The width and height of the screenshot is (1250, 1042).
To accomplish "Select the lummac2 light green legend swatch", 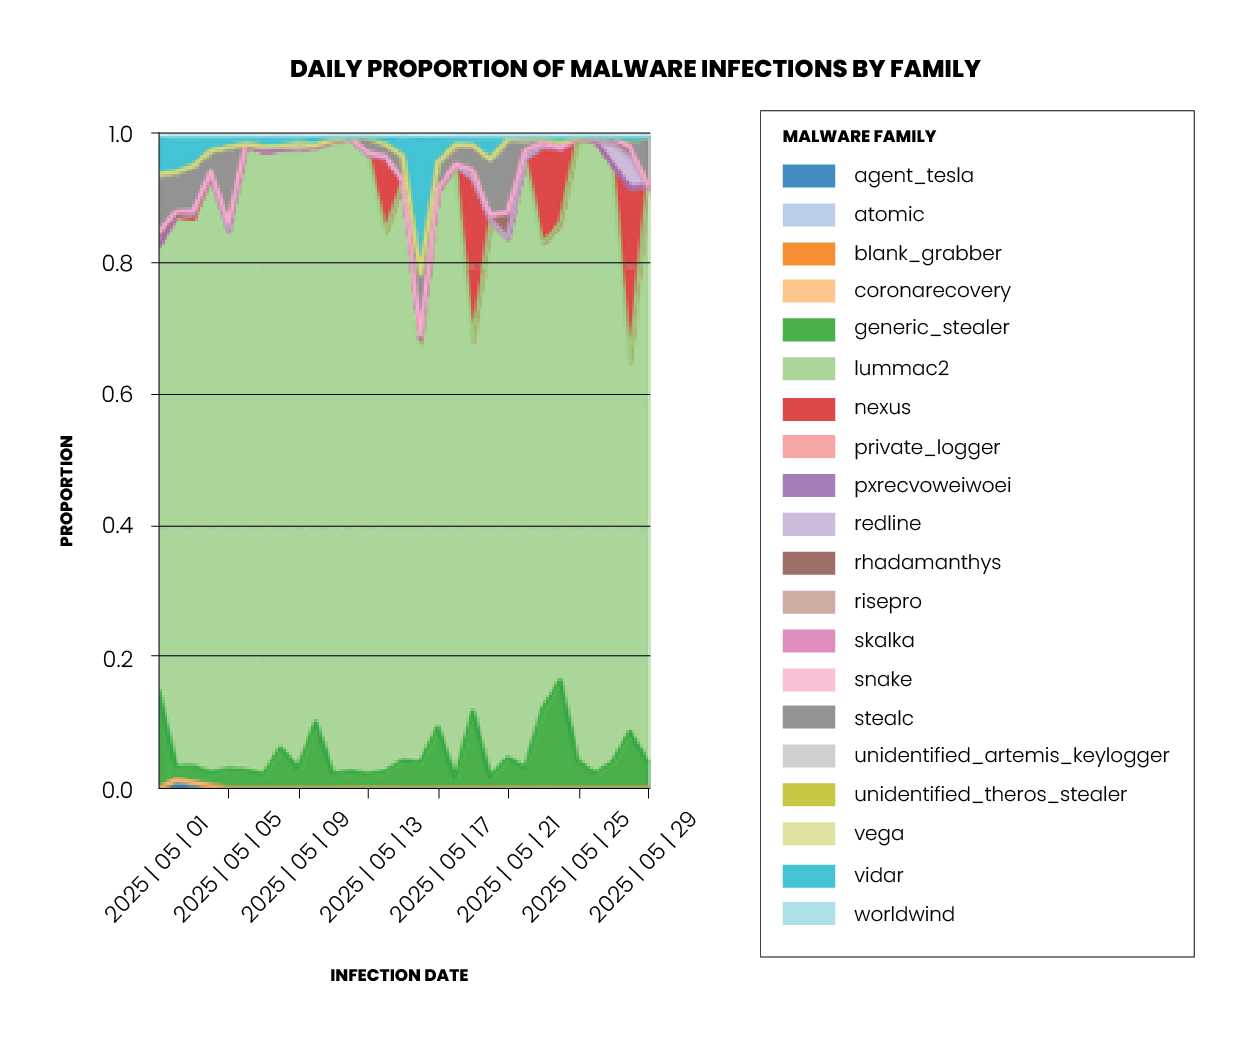I will (x=808, y=369).
